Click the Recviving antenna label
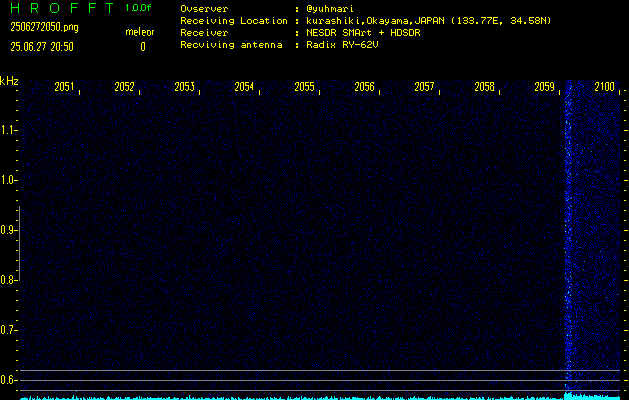The width and height of the screenshot is (629, 400). [231, 45]
